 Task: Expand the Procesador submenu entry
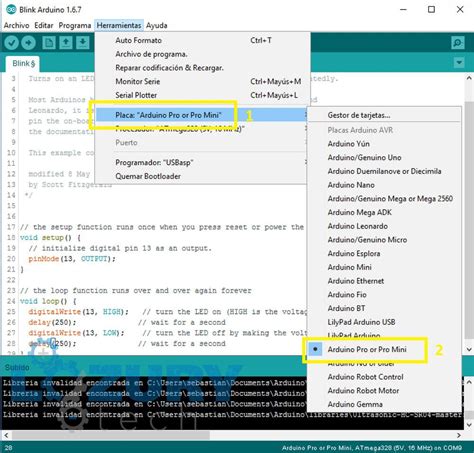coord(202,129)
